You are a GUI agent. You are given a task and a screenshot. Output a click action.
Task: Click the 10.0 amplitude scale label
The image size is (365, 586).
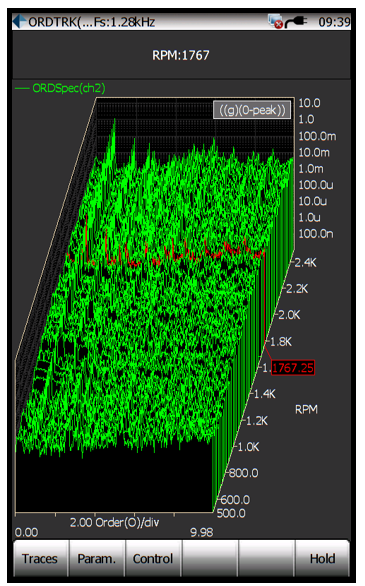pyautogui.click(x=309, y=103)
